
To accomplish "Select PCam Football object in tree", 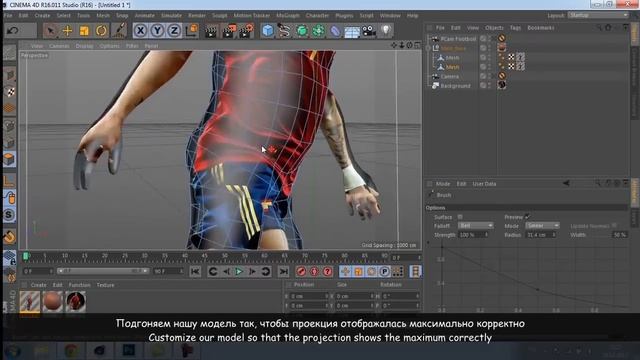I will point(458,39).
